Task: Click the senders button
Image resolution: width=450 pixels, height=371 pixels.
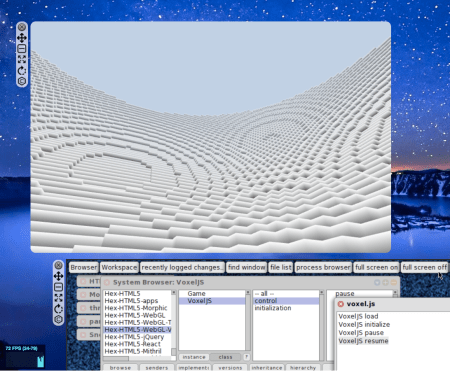Action: (x=157, y=368)
